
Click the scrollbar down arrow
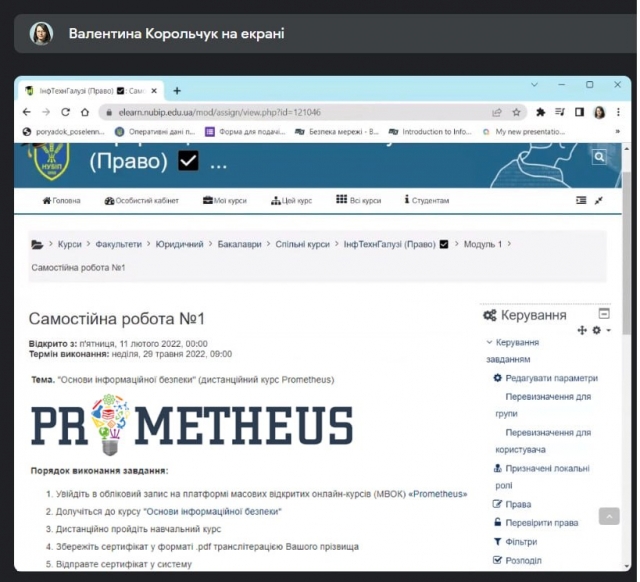click(x=627, y=566)
